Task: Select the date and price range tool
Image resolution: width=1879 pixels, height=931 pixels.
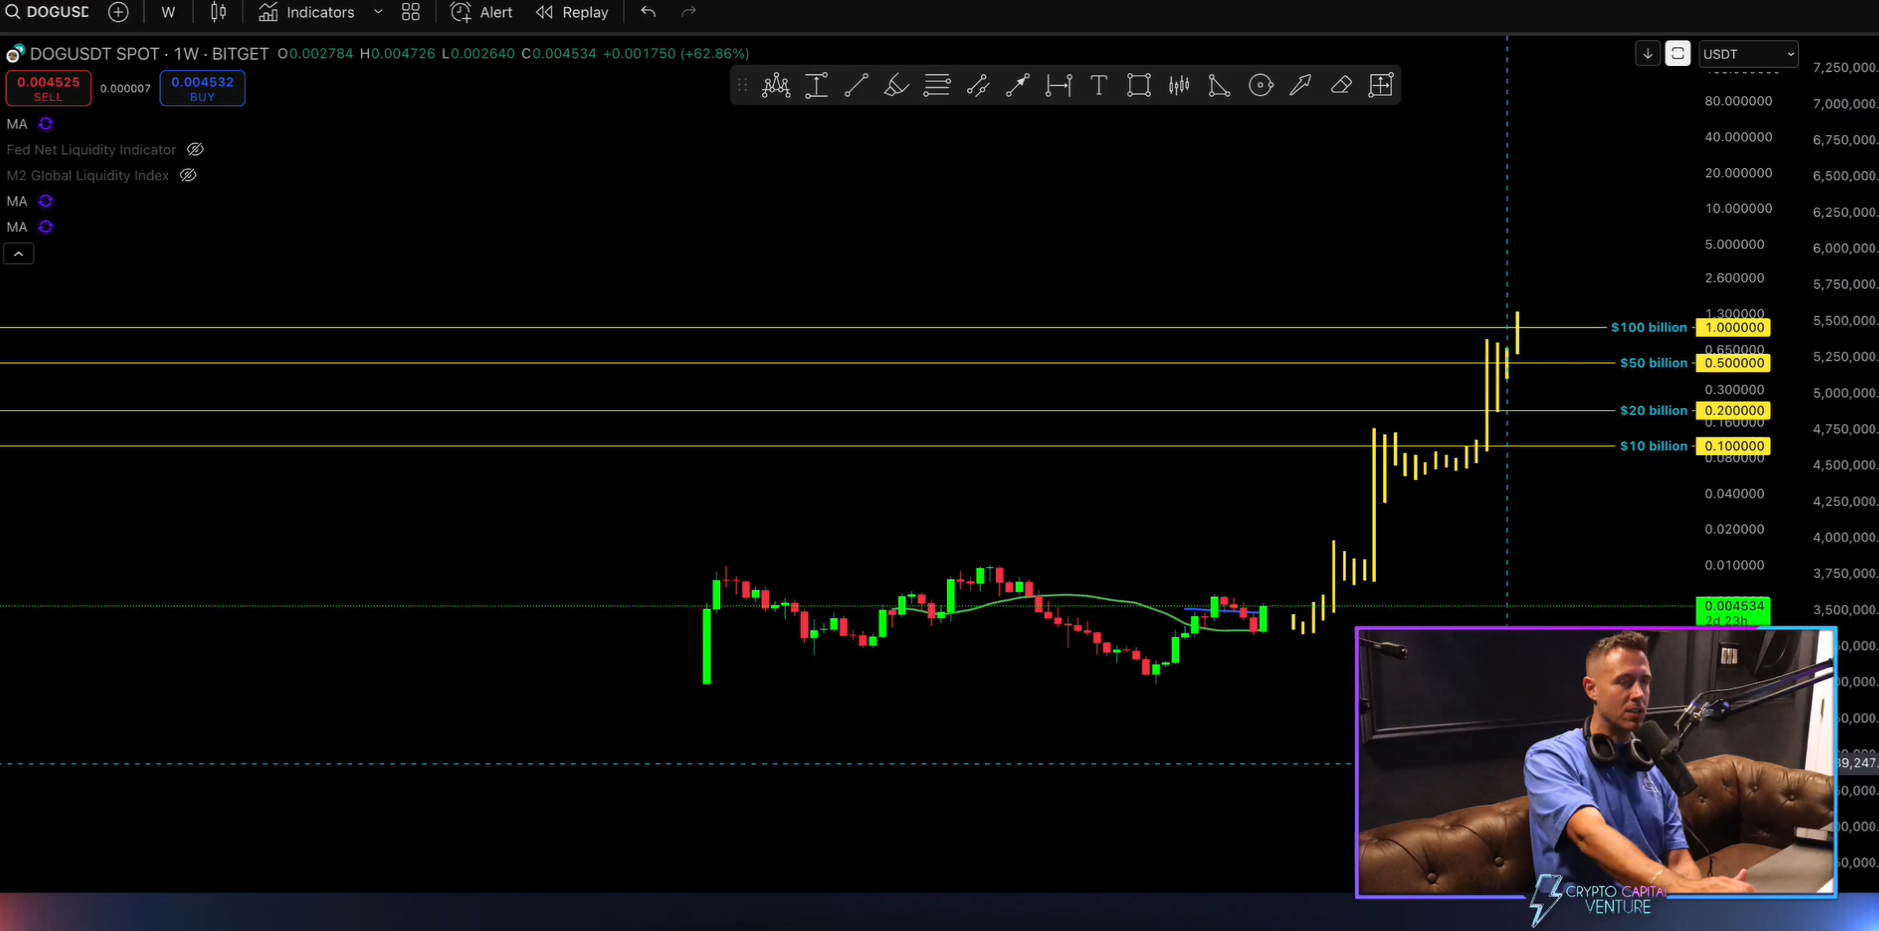Action: click(1381, 85)
